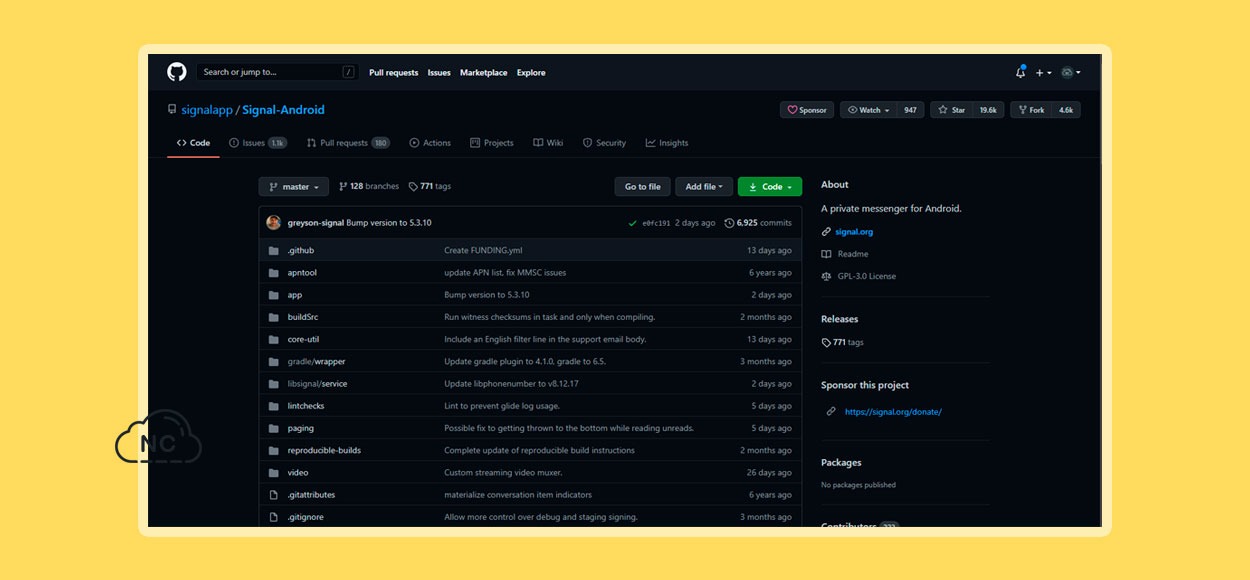Click the Go to file button
The image size is (1250, 580).
click(643, 187)
